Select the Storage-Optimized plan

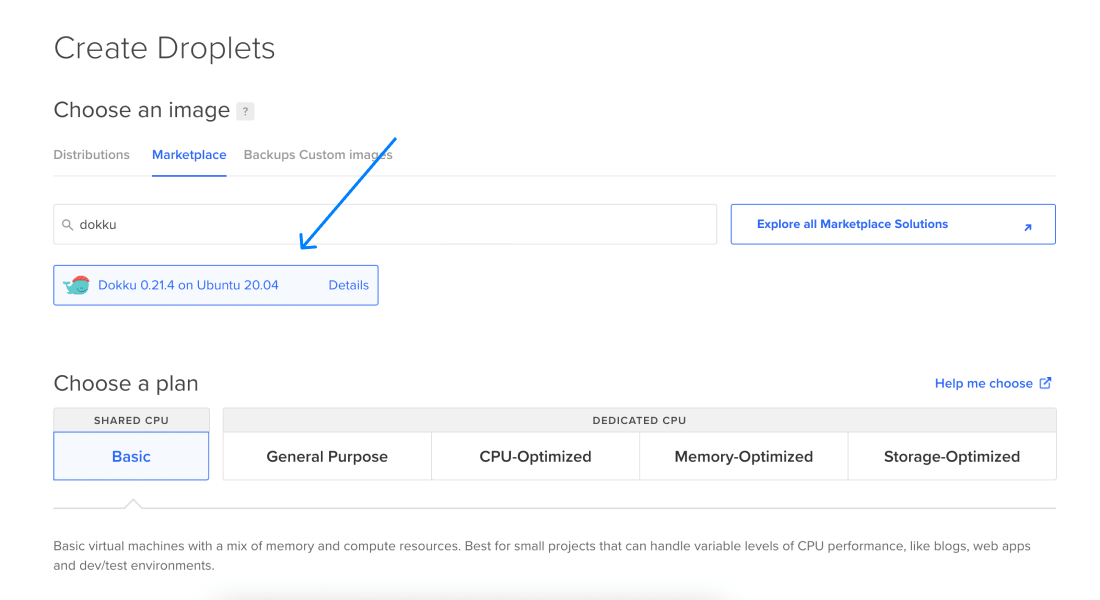coord(951,456)
